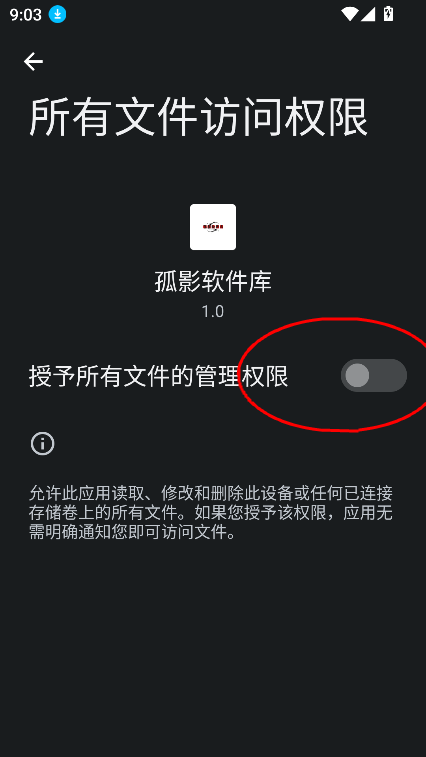Tap the description line starting 存储卷上的所有文件
The height and width of the screenshot is (757, 426).
coord(211,513)
